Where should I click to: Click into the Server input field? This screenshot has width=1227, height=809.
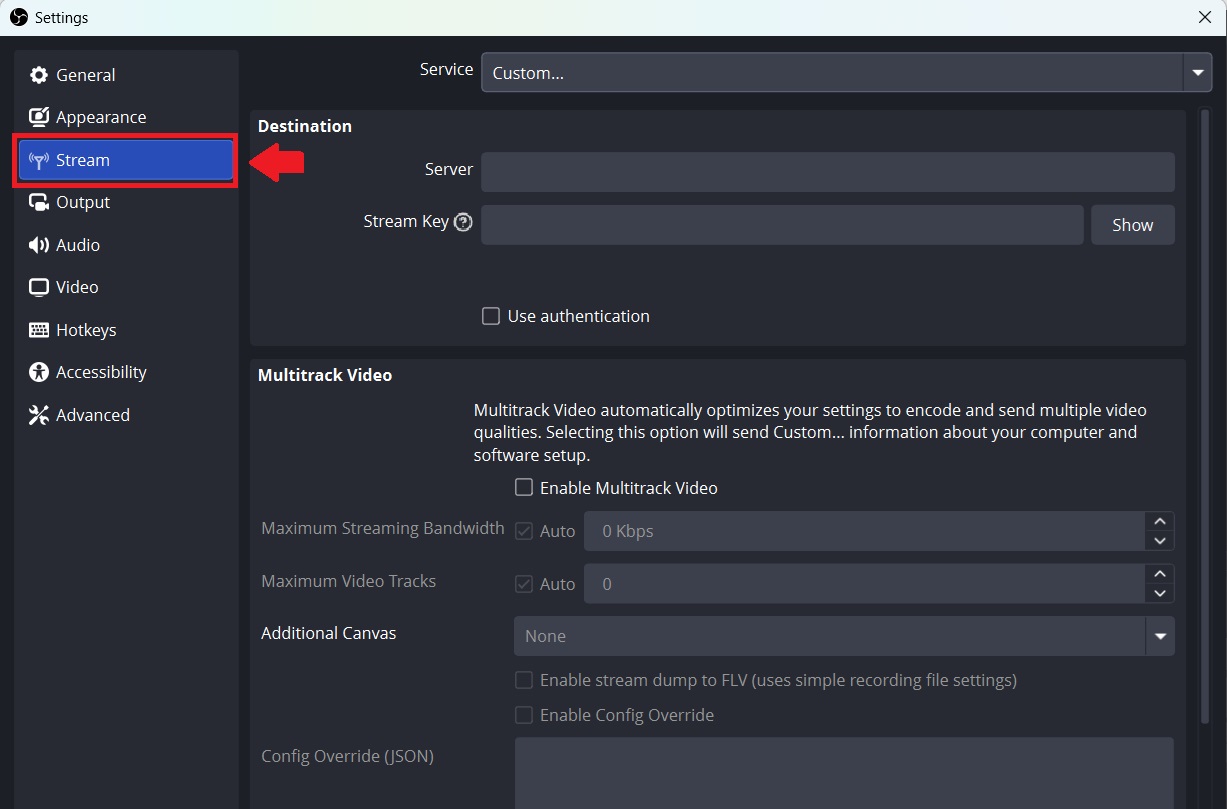pos(828,172)
